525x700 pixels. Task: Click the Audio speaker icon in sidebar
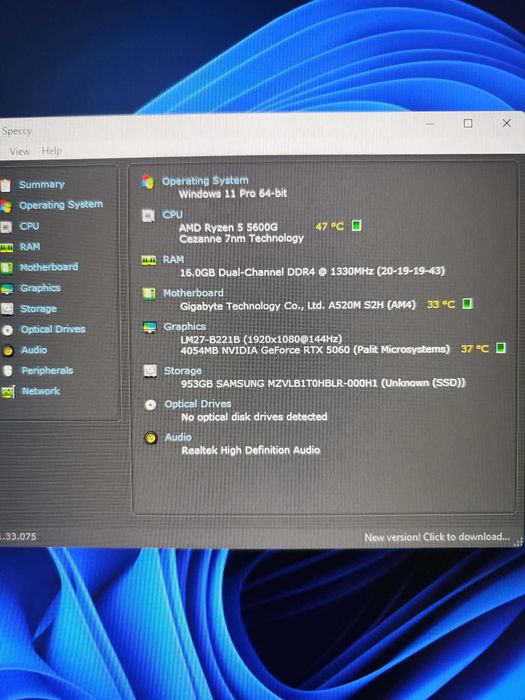(8, 350)
